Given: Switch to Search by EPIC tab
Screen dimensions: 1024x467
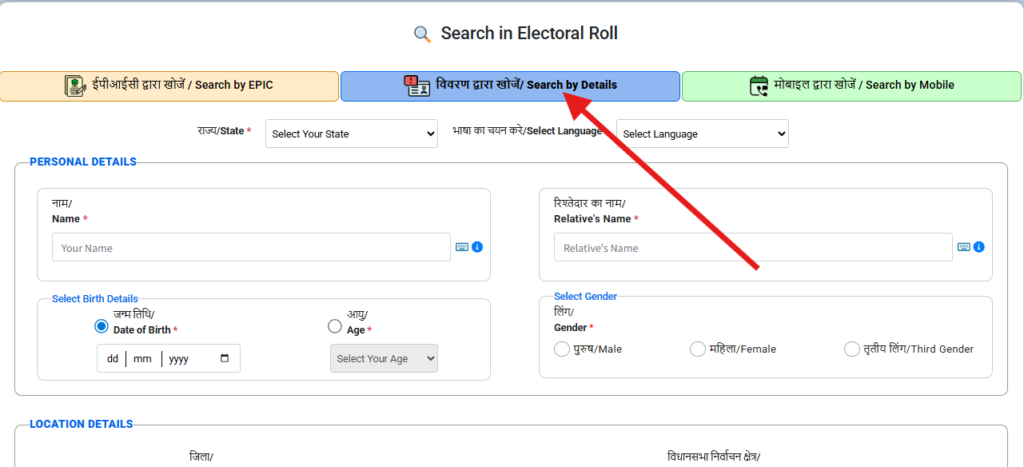Looking at the screenshot, I should pyautogui.click(x=169, y=86).
